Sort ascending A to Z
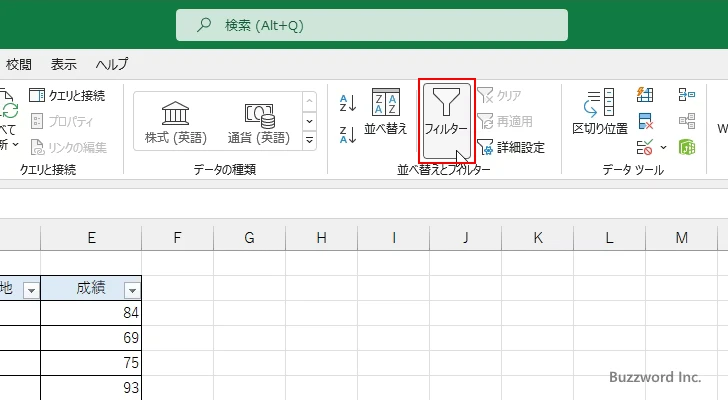This screenshot has width=728, height=400. pyautogui.click(x=348, y=103)
